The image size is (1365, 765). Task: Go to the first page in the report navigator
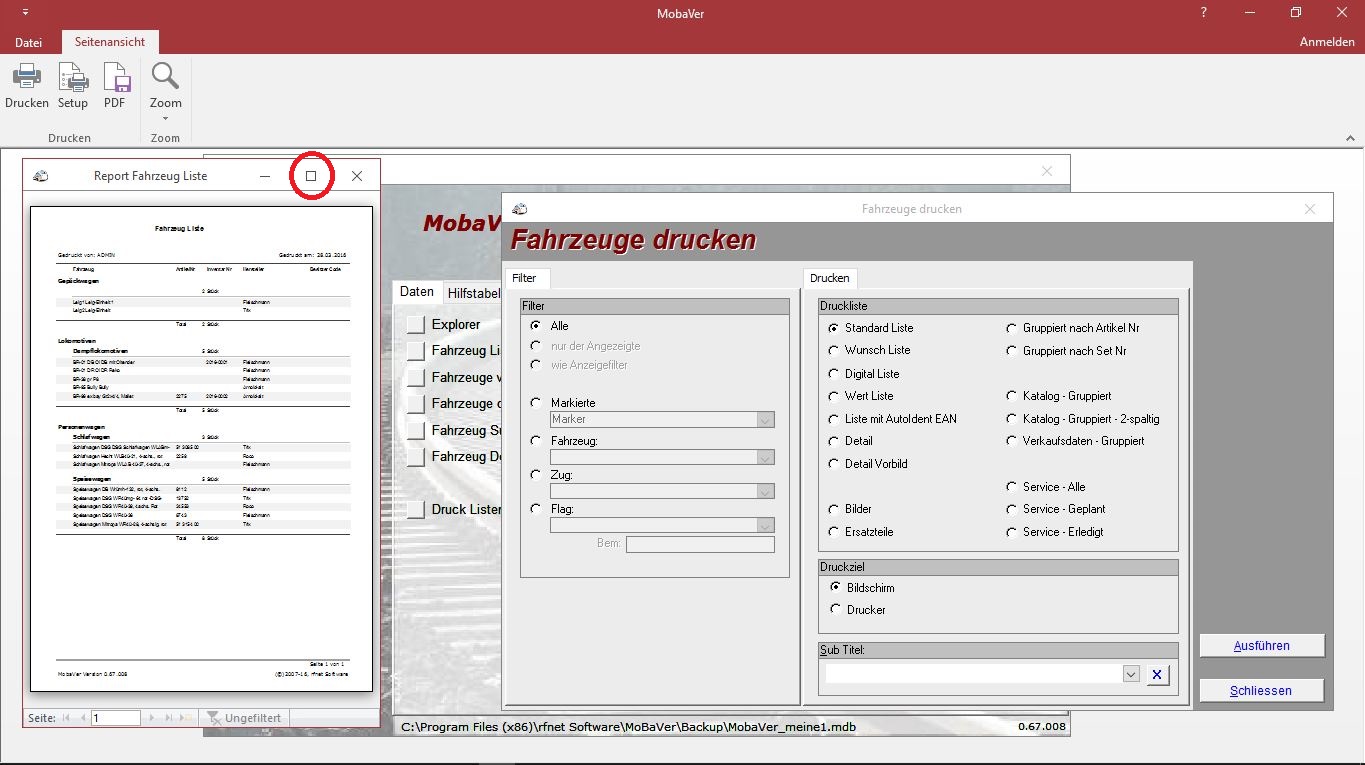click(x=66, y=718)
